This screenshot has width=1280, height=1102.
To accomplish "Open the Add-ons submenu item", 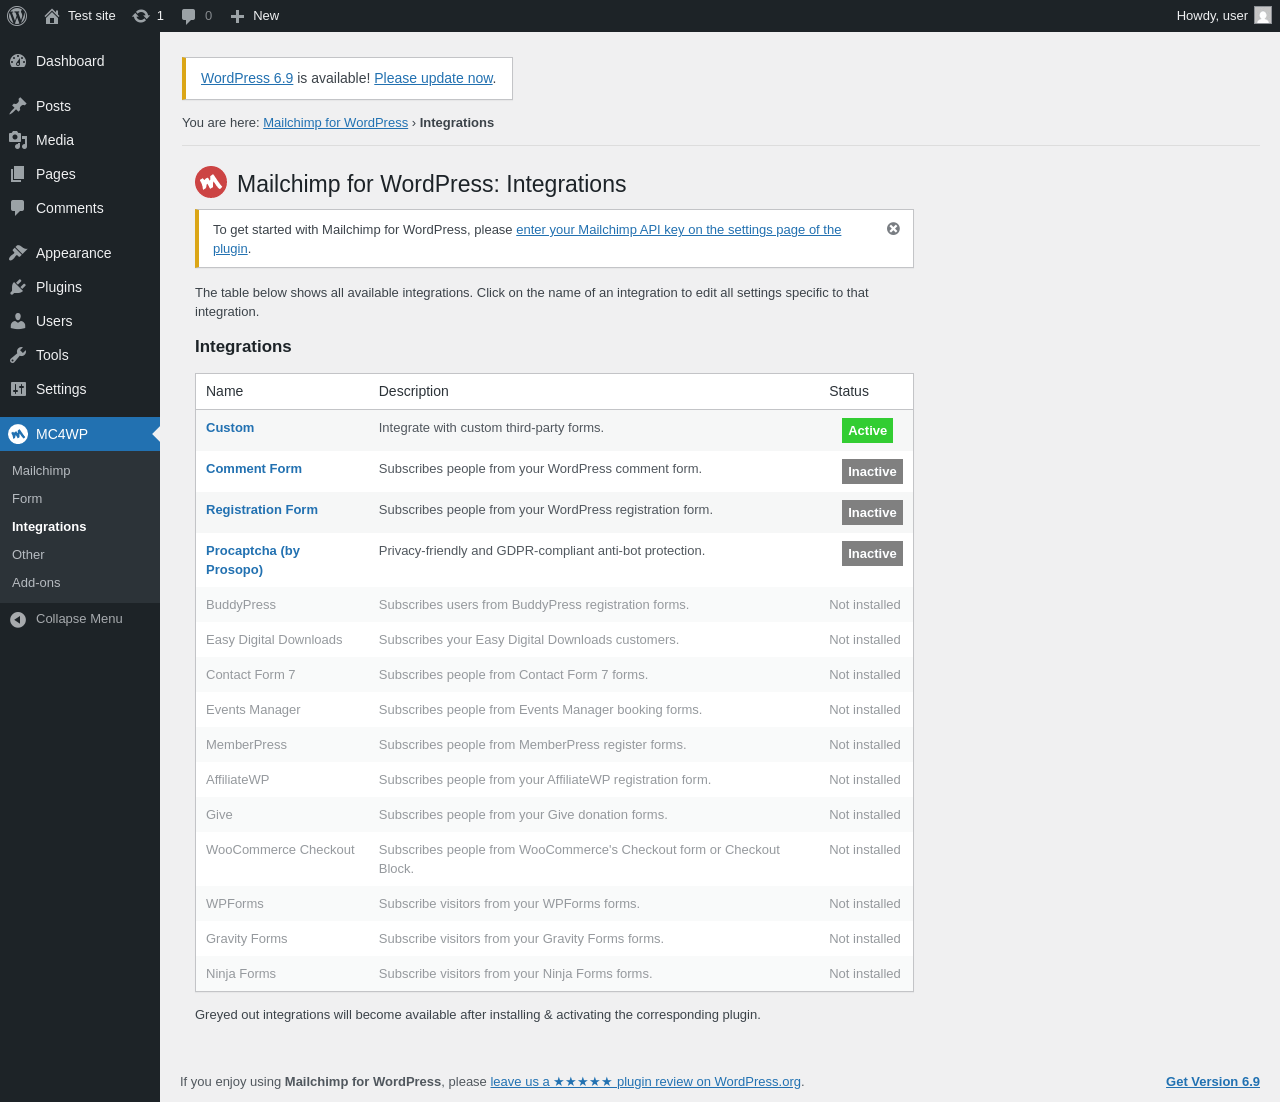I will (x=36, y=583).
